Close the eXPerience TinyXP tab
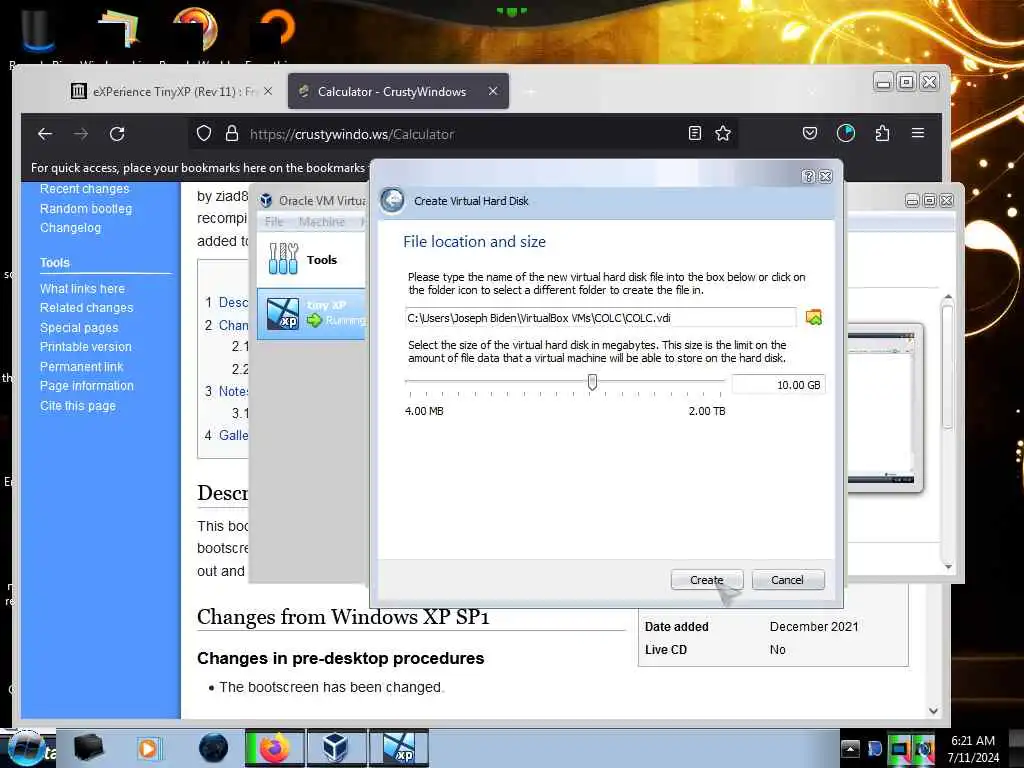Image resolution: width=1024 pixels, height=768 pixels. [x=268, y=91]
